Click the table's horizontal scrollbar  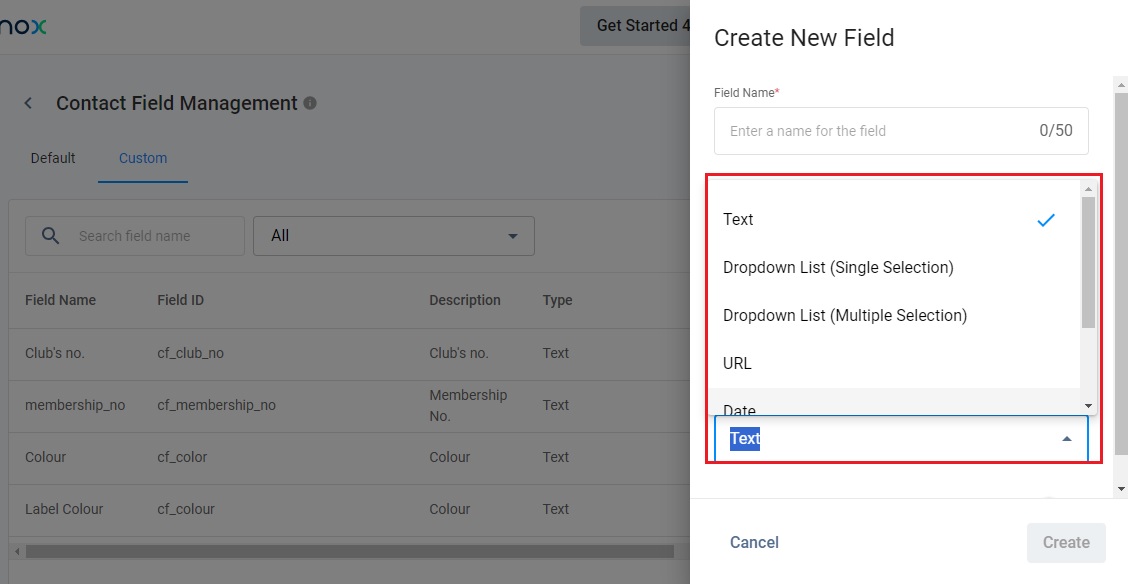click(x=350, y=552)
